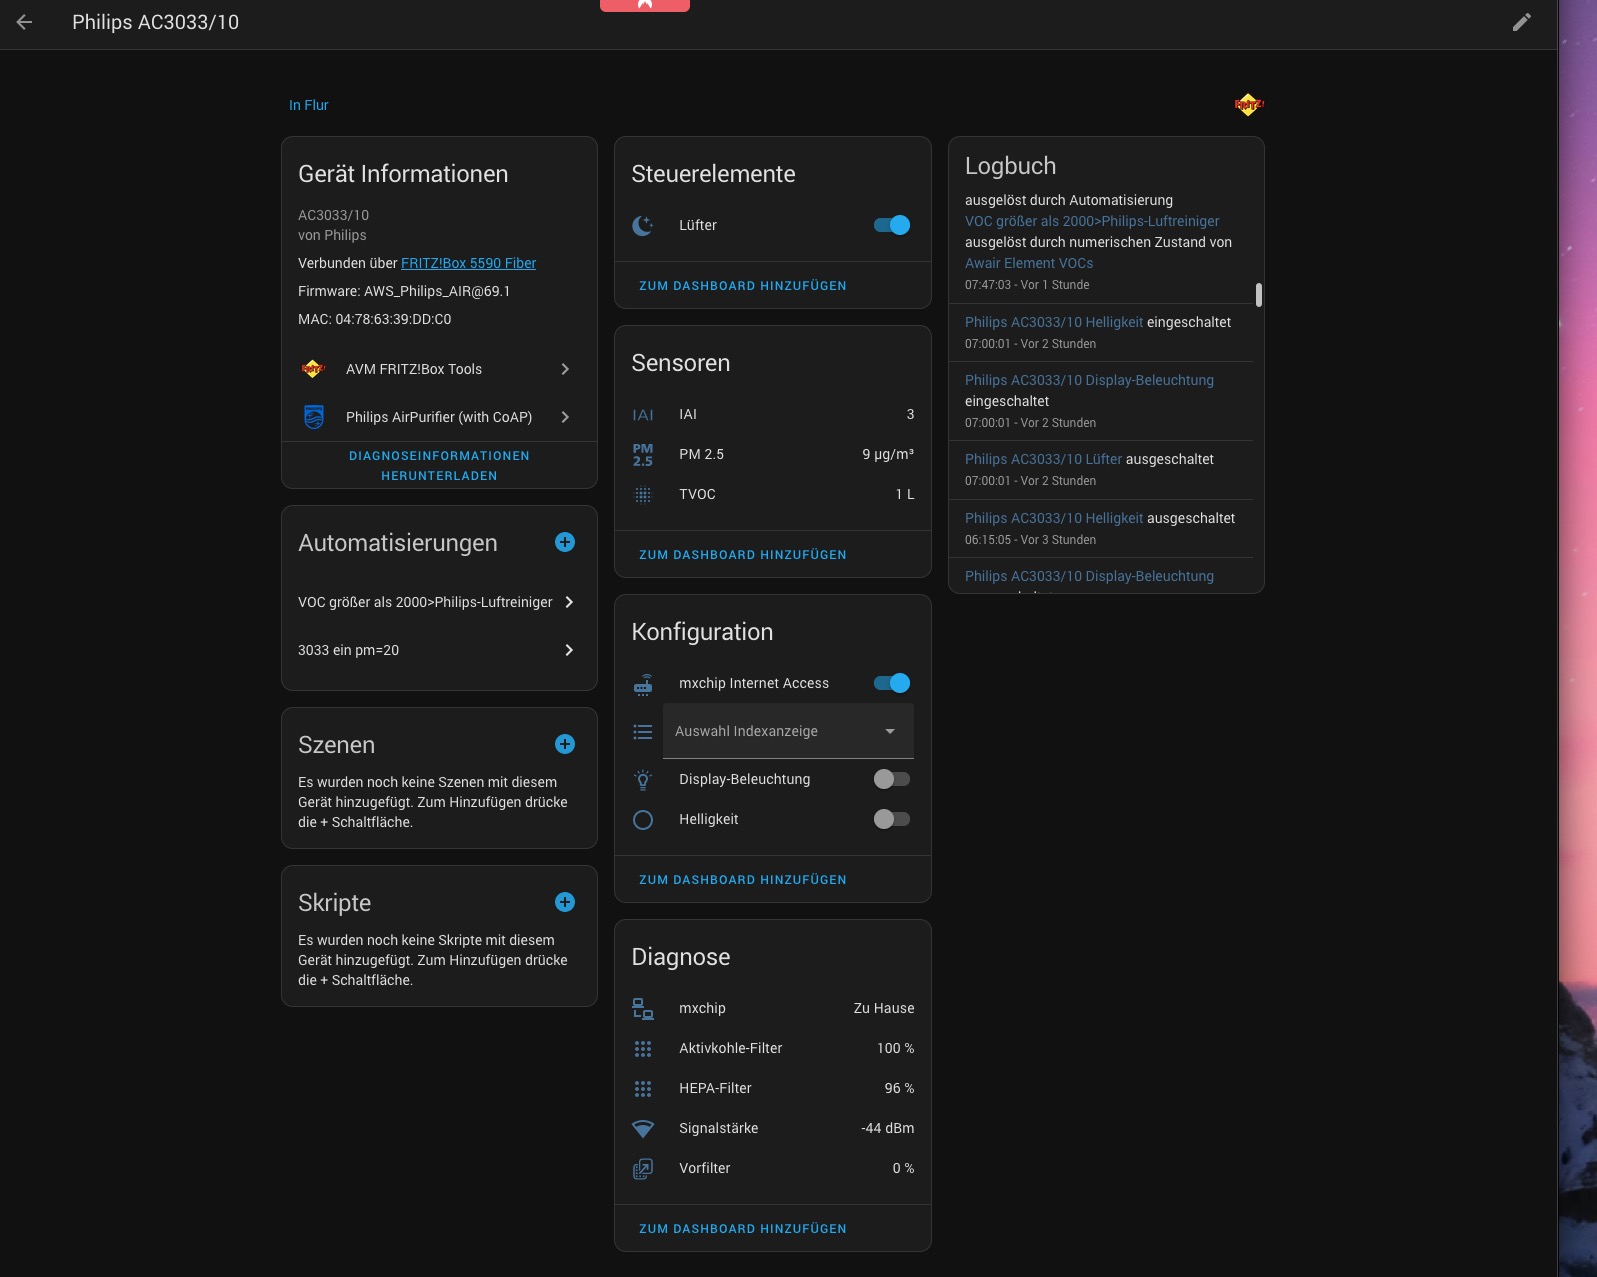Open VOC größer als 2000 automation entry
Viewport: 1597px width, 1277px height.
point(439,602)
